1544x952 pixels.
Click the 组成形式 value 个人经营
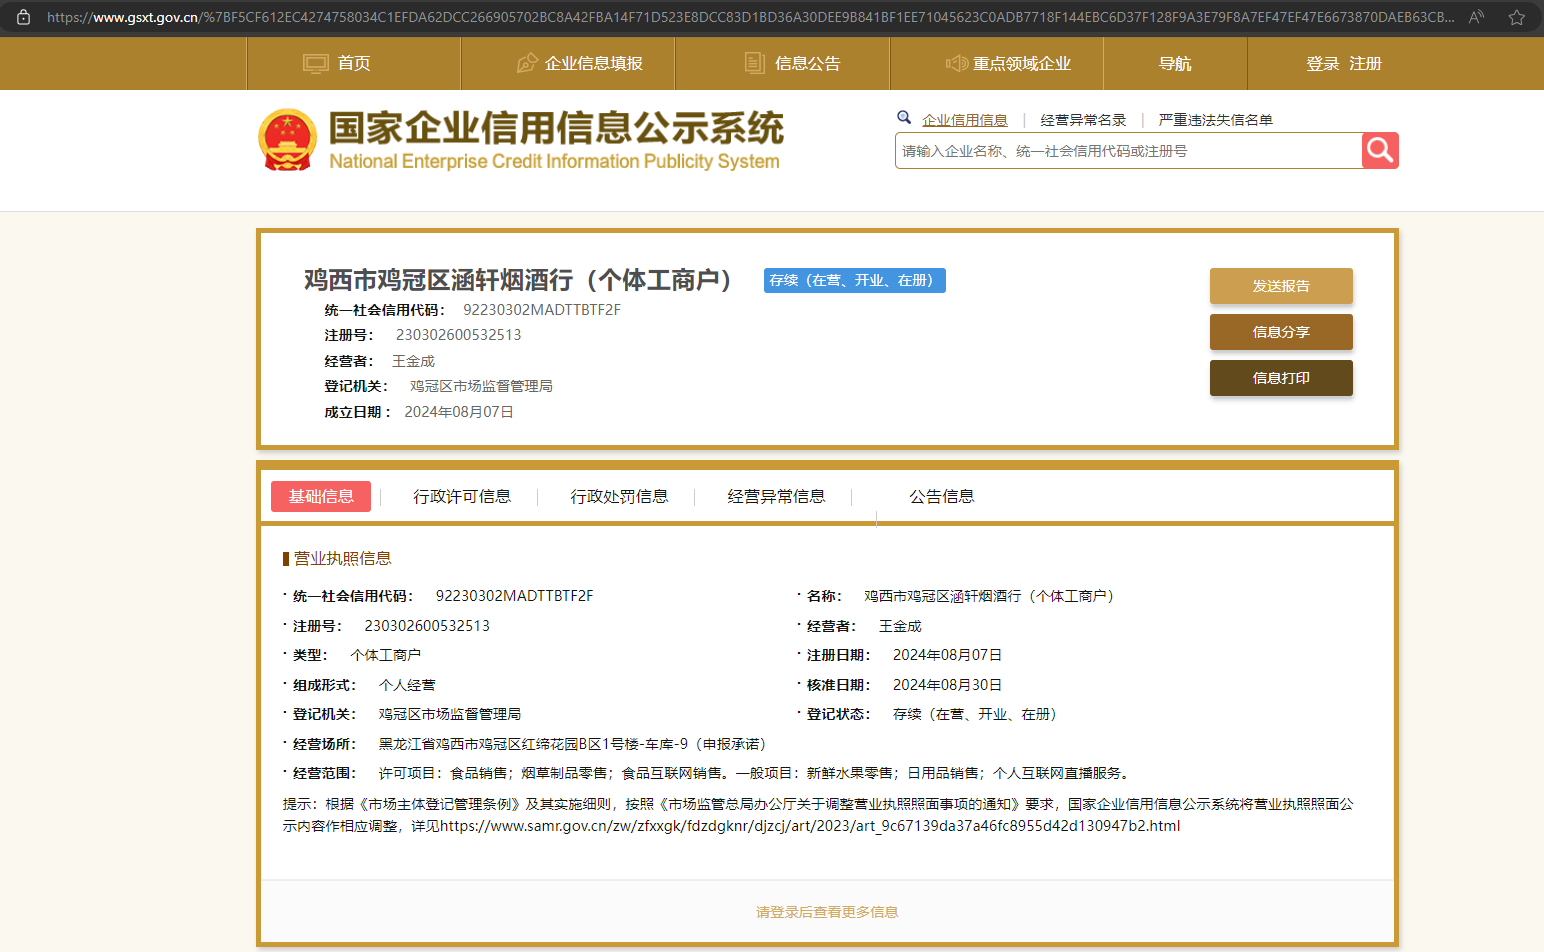pos(407,685)
